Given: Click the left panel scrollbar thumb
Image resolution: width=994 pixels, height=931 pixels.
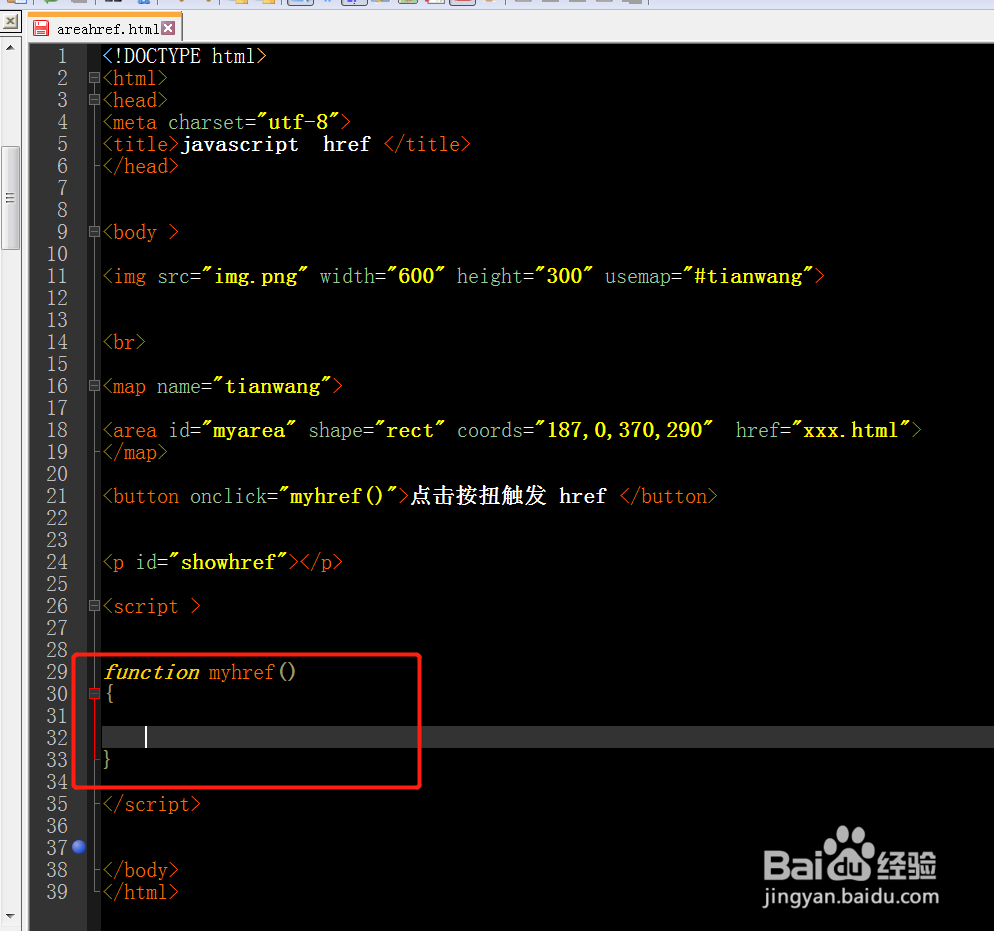Looking at the screenshot, I should click(10, 198).
